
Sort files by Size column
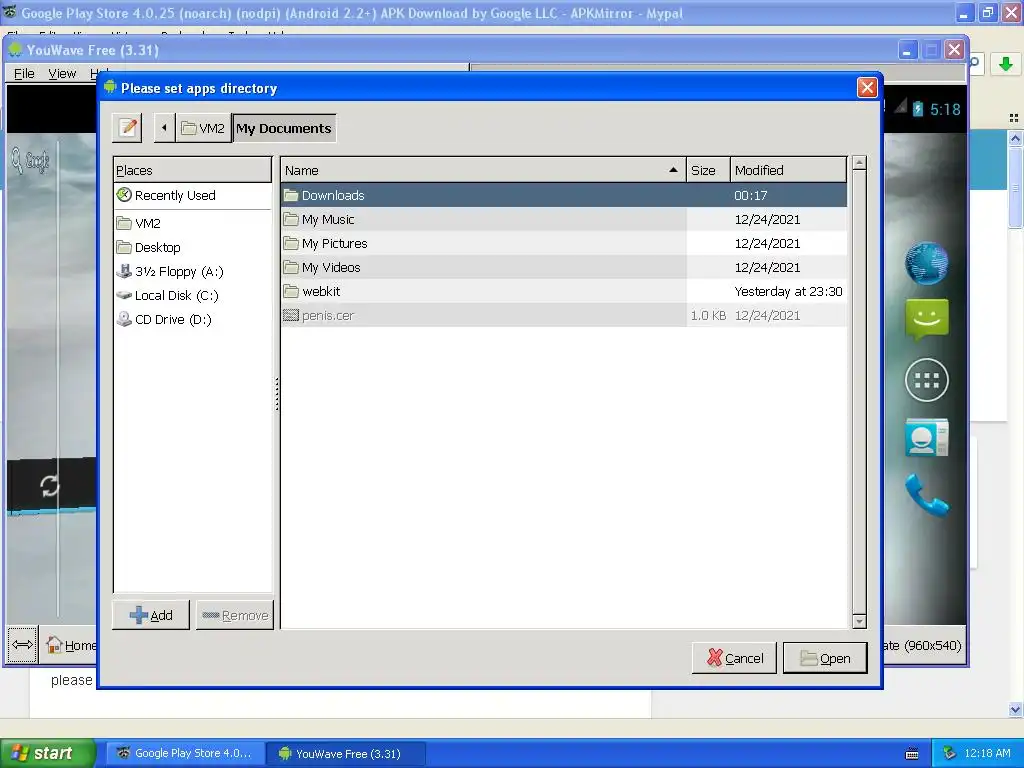pyautogui.click(x=708, y=170)
